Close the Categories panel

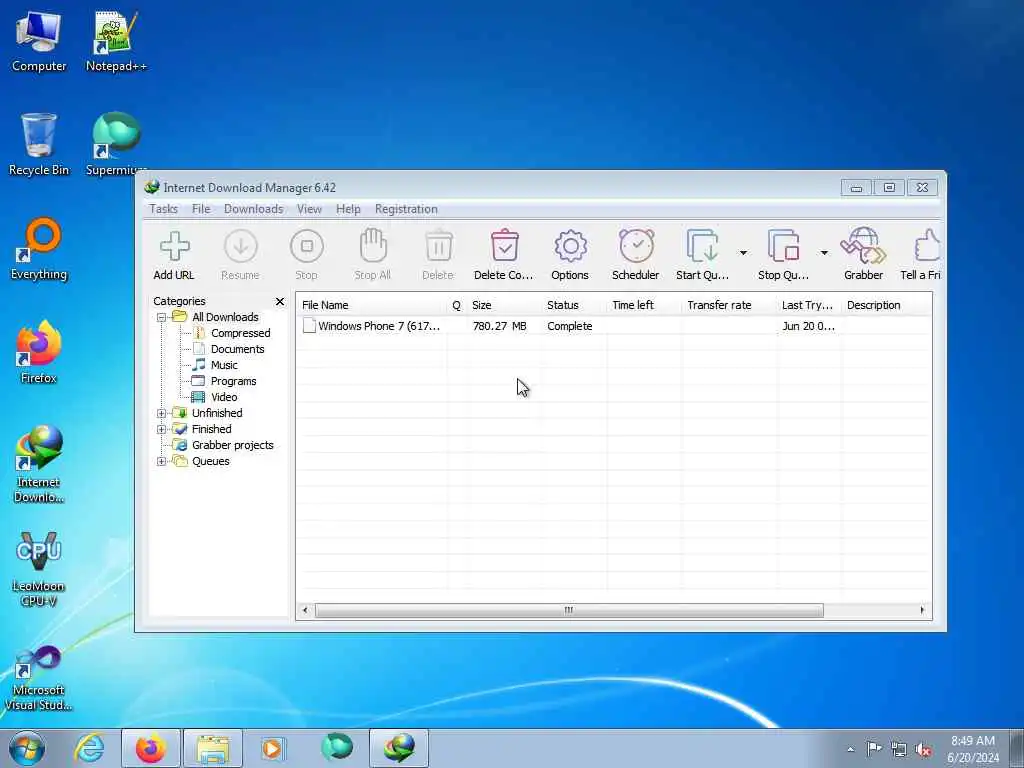coord(280,301)
